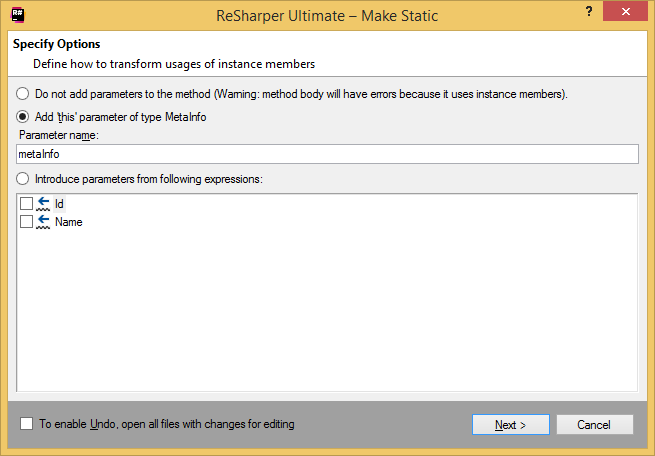
Task: Click the Parameter name field containing metaInfo
Action: (328, 154)
